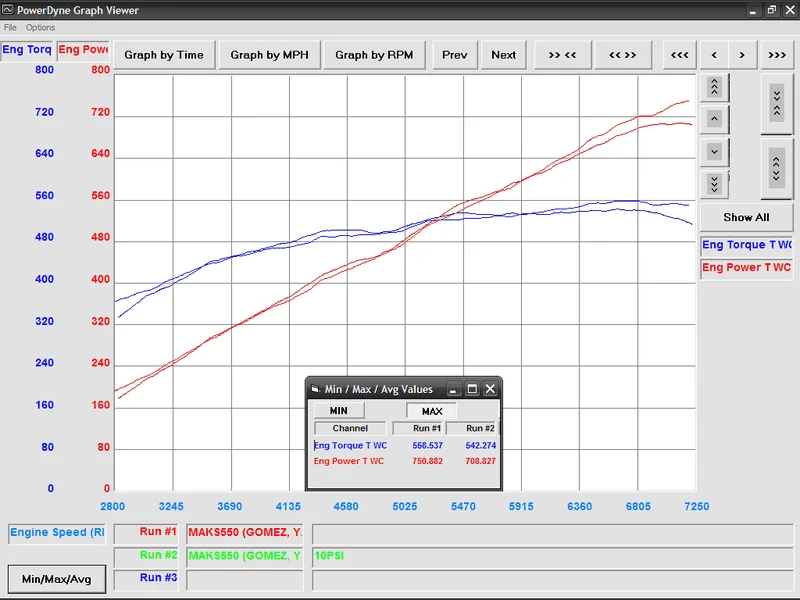Click MAX tab in values popup
Screen dimensions: 800x600
[x=432, y=411]
